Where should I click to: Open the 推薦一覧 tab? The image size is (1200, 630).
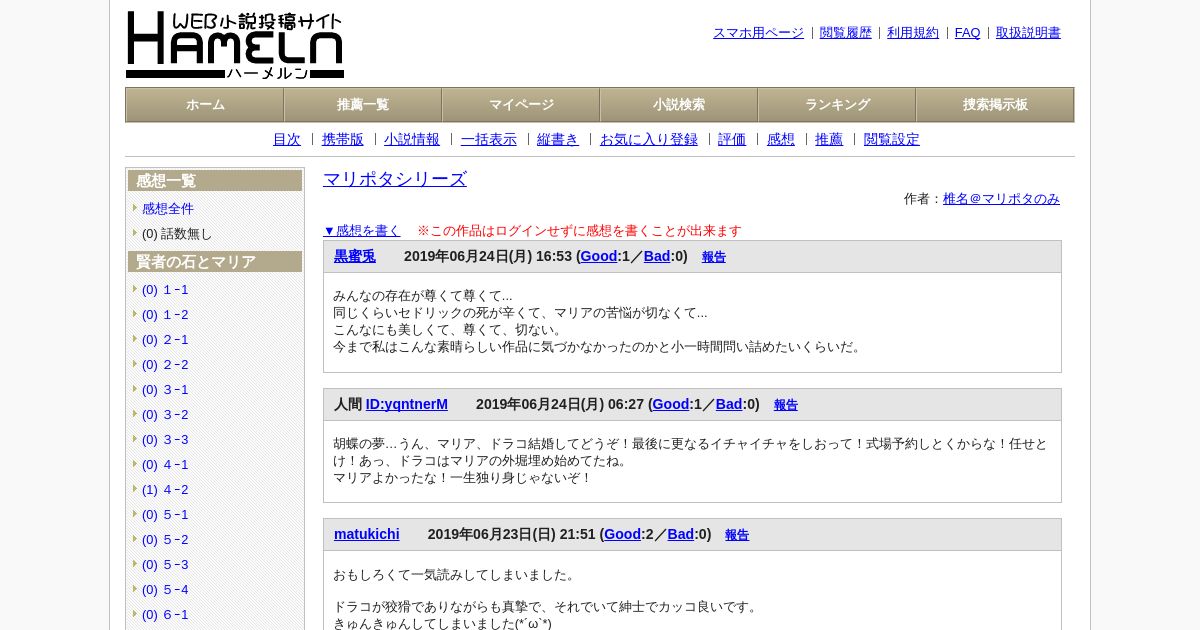point(363,105)
